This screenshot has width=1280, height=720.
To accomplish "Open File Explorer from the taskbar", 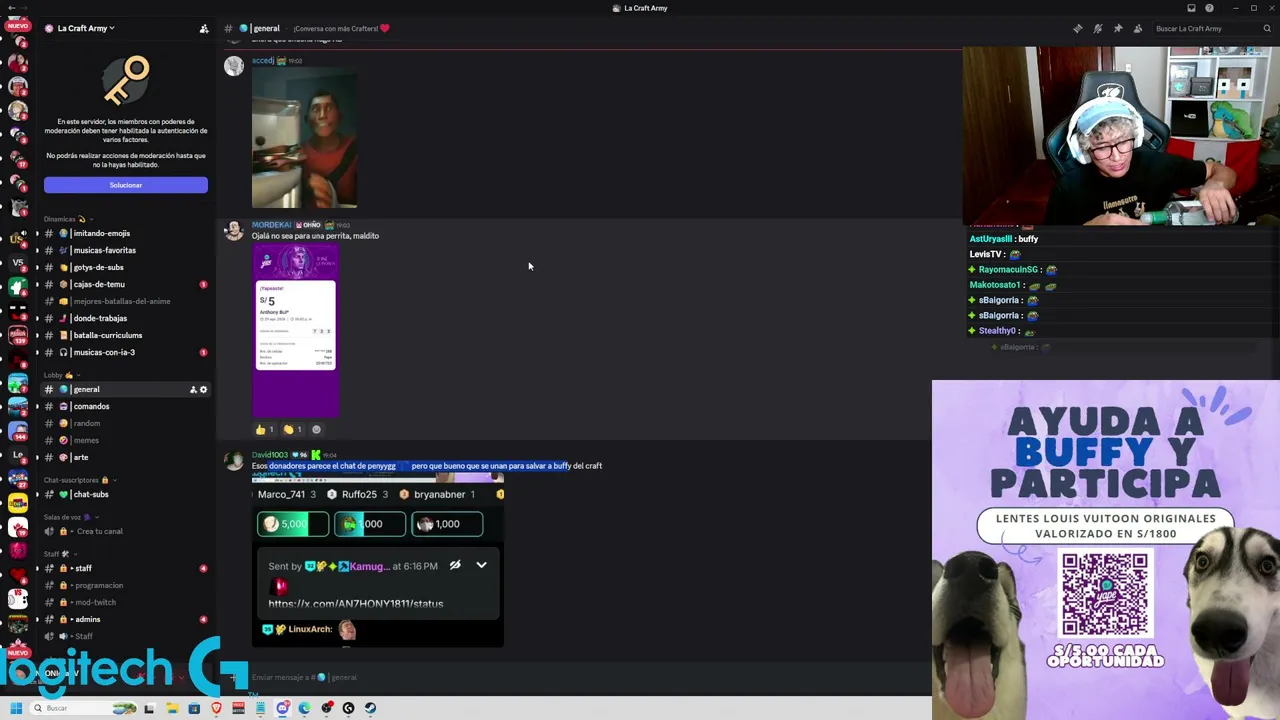I will [172, 708].
